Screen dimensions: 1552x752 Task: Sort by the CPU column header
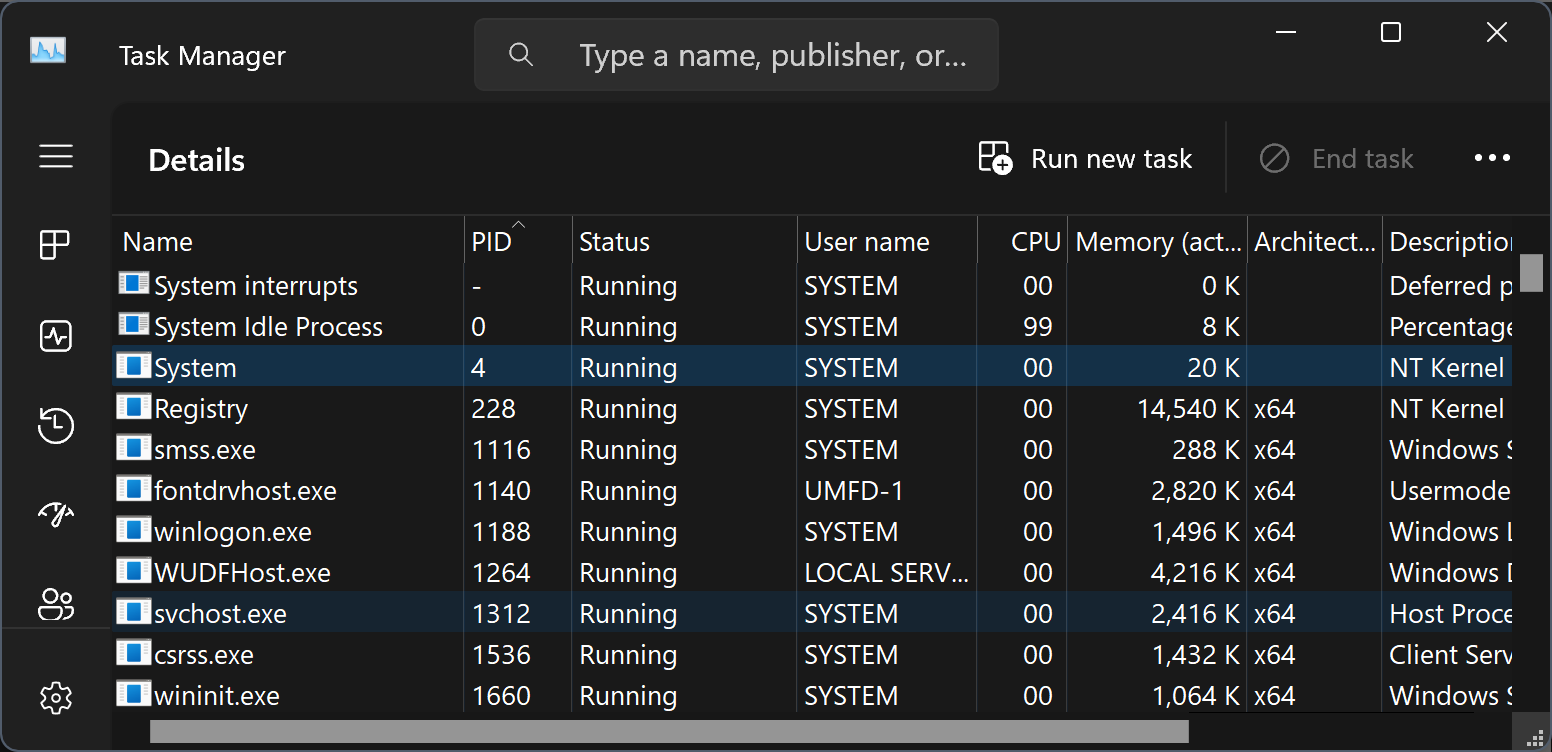(1022, 242)
